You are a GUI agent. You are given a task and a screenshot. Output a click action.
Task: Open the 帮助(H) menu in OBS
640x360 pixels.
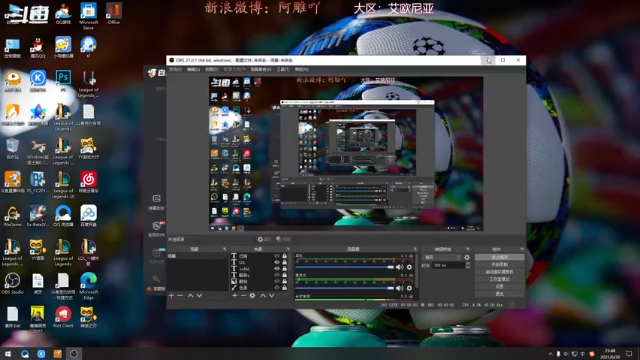[302, 69]
